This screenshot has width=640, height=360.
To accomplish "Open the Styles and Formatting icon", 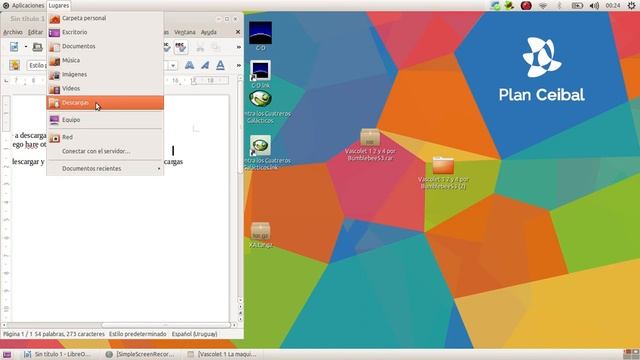I will tap(15, 65).
